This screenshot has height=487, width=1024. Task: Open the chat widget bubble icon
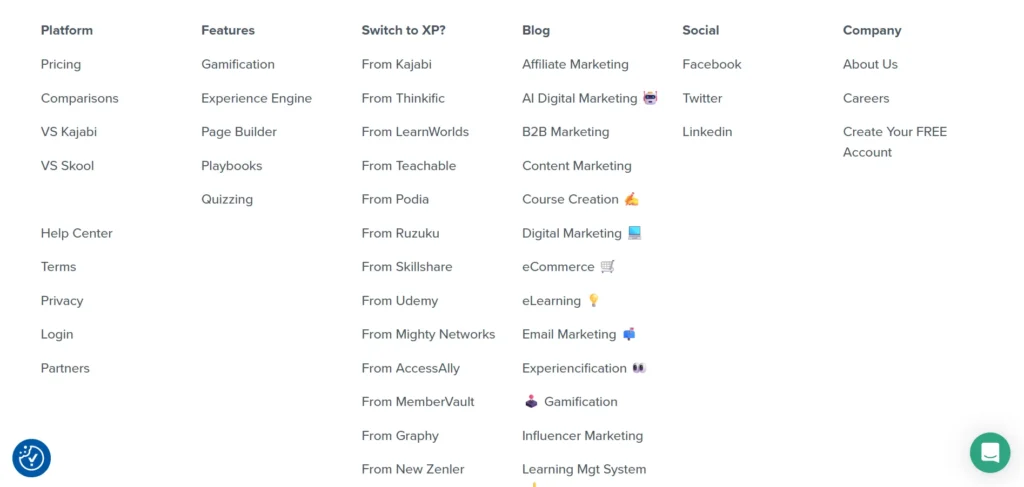tap(990, 452)
